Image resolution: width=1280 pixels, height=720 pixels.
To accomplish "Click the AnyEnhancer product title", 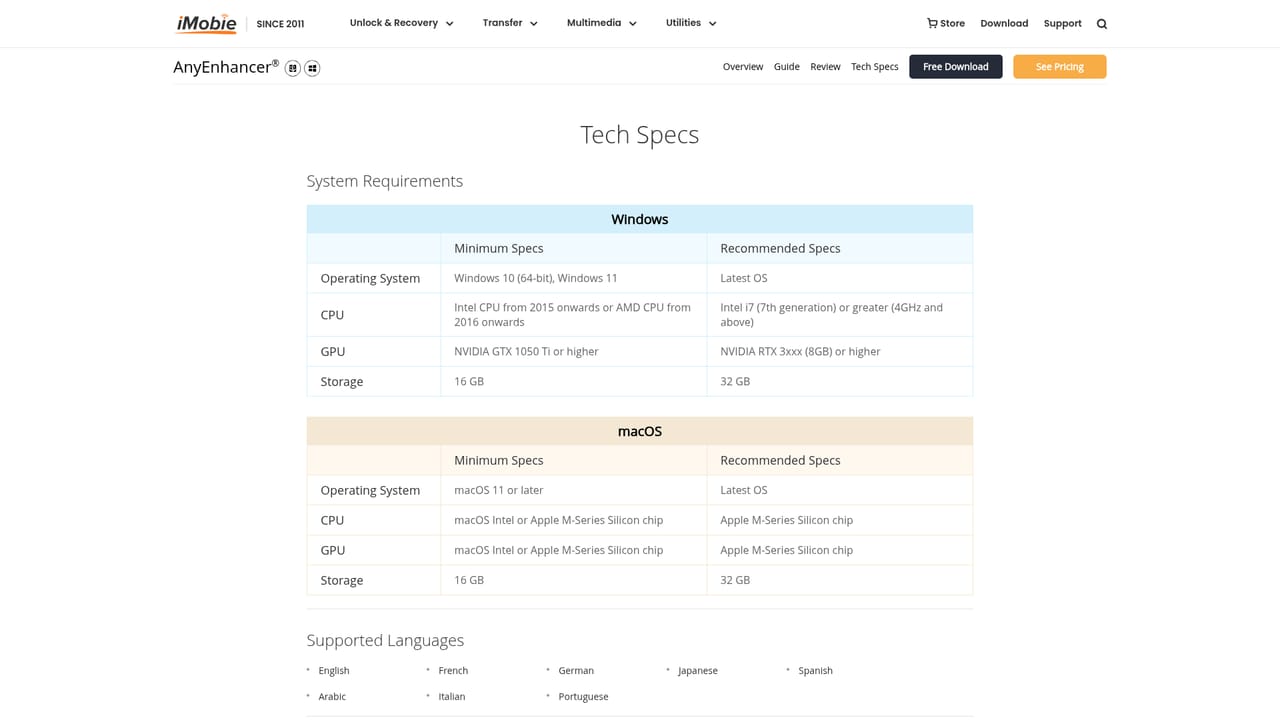I will [226, 67].
